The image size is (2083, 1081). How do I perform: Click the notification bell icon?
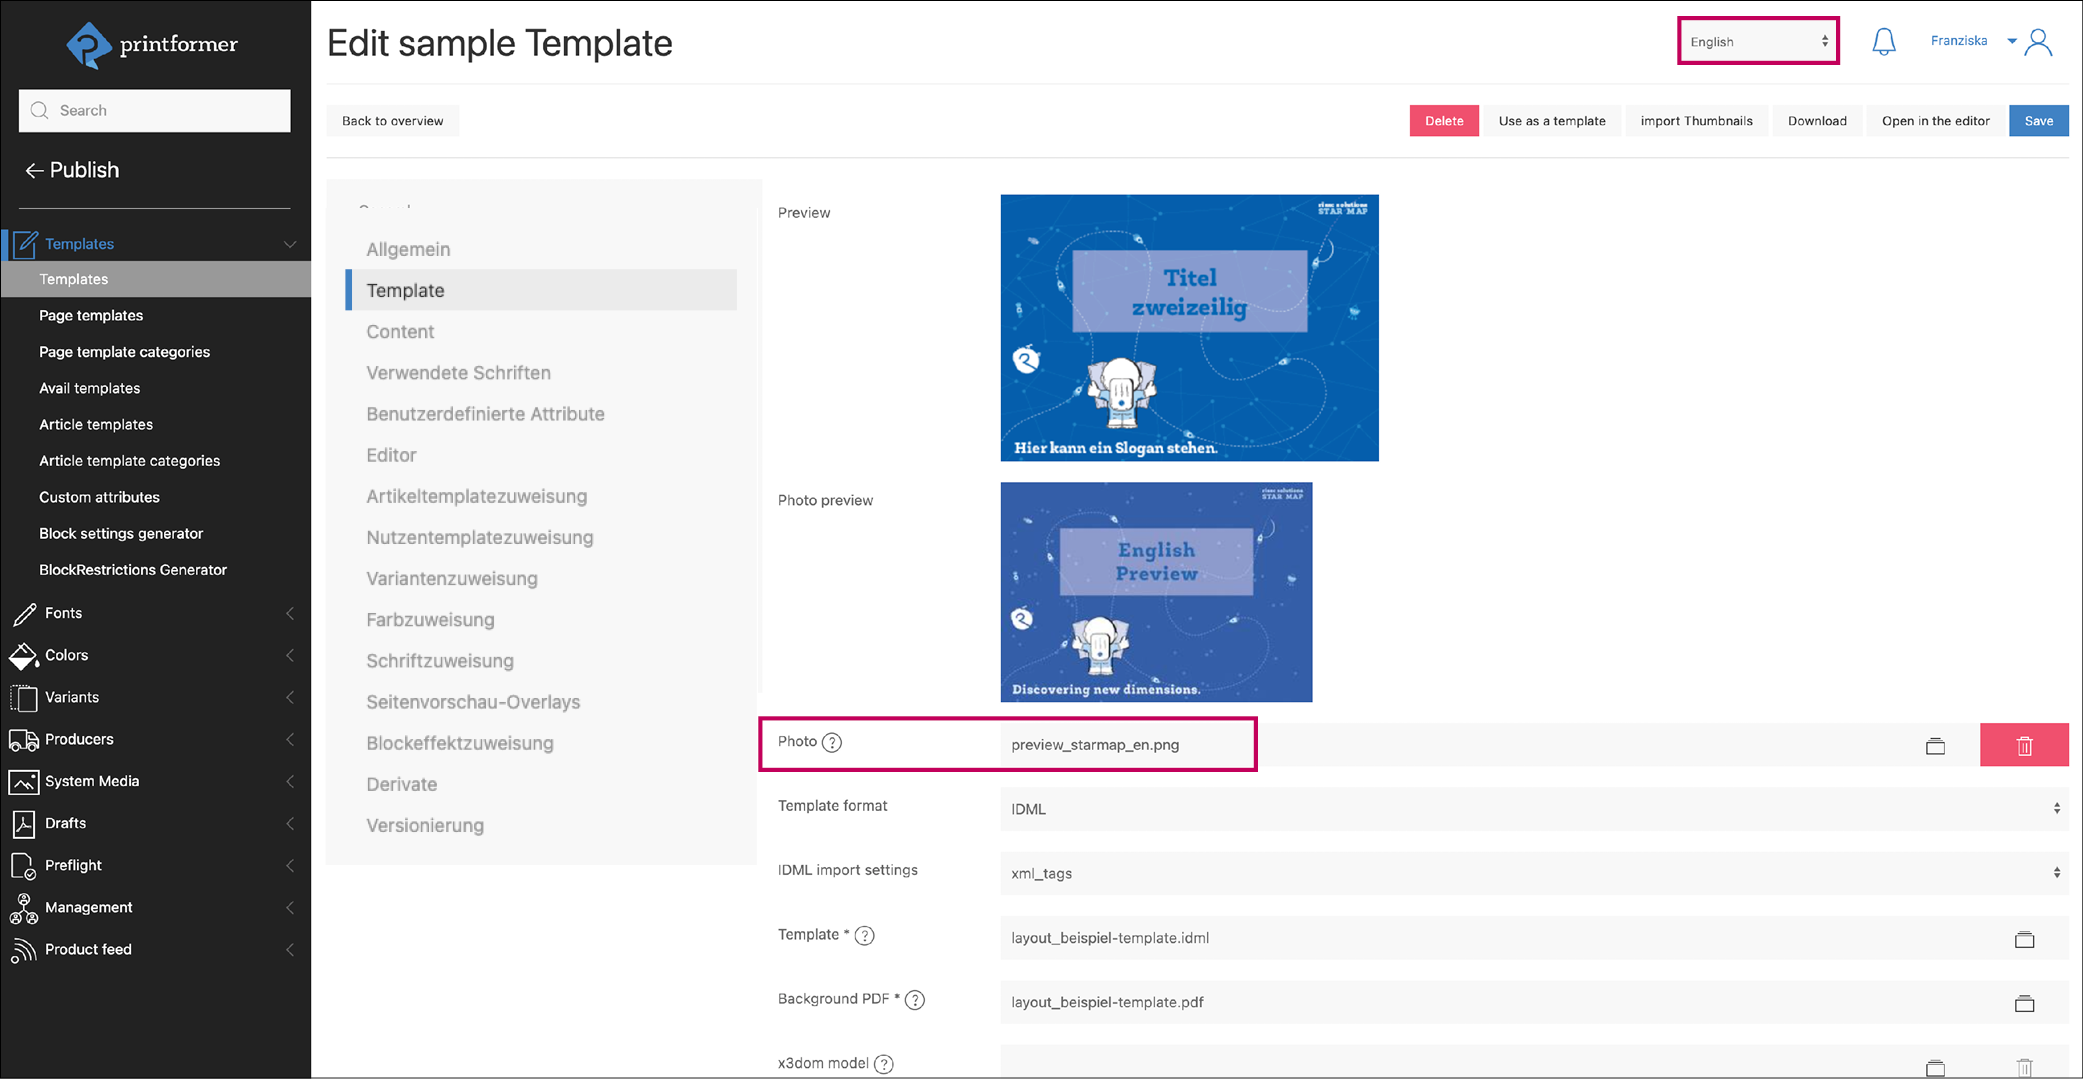coord(1884,41)
